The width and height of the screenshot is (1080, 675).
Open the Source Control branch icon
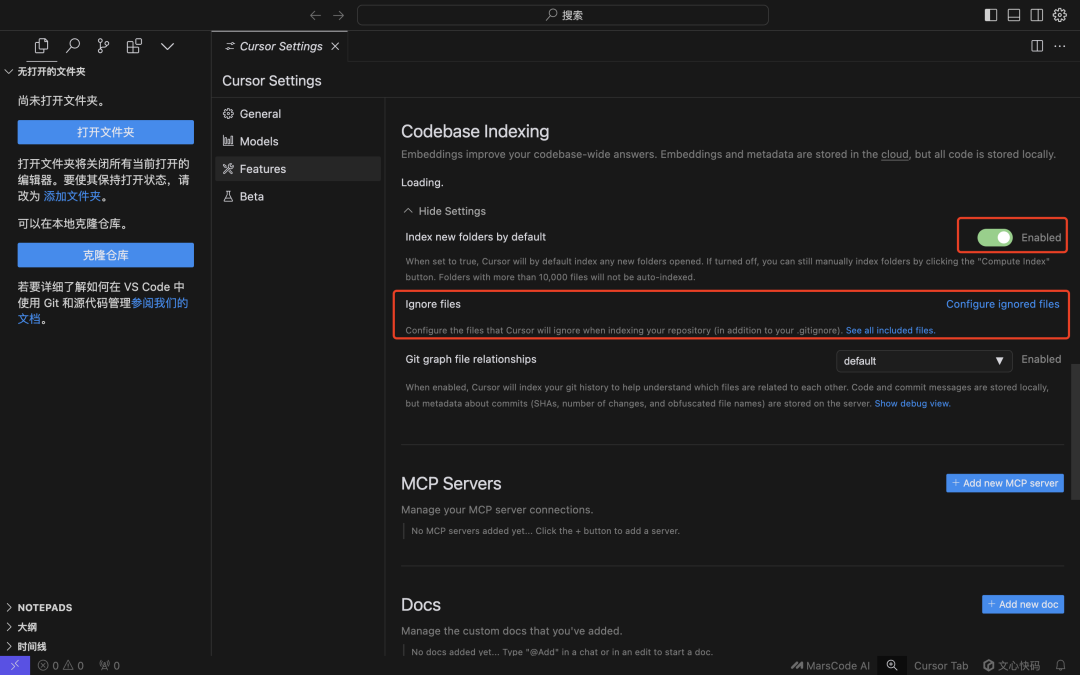[x=103, y=46]
